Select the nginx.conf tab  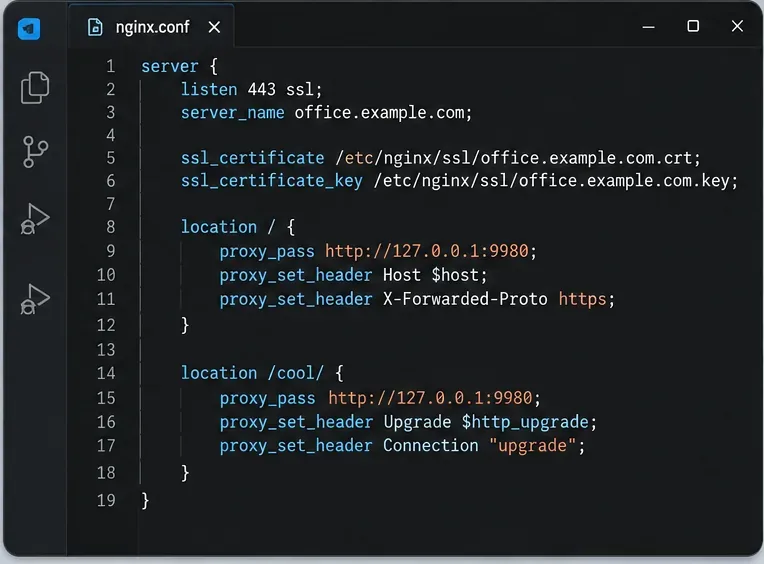pyautogui.click(x=152, y=26)
